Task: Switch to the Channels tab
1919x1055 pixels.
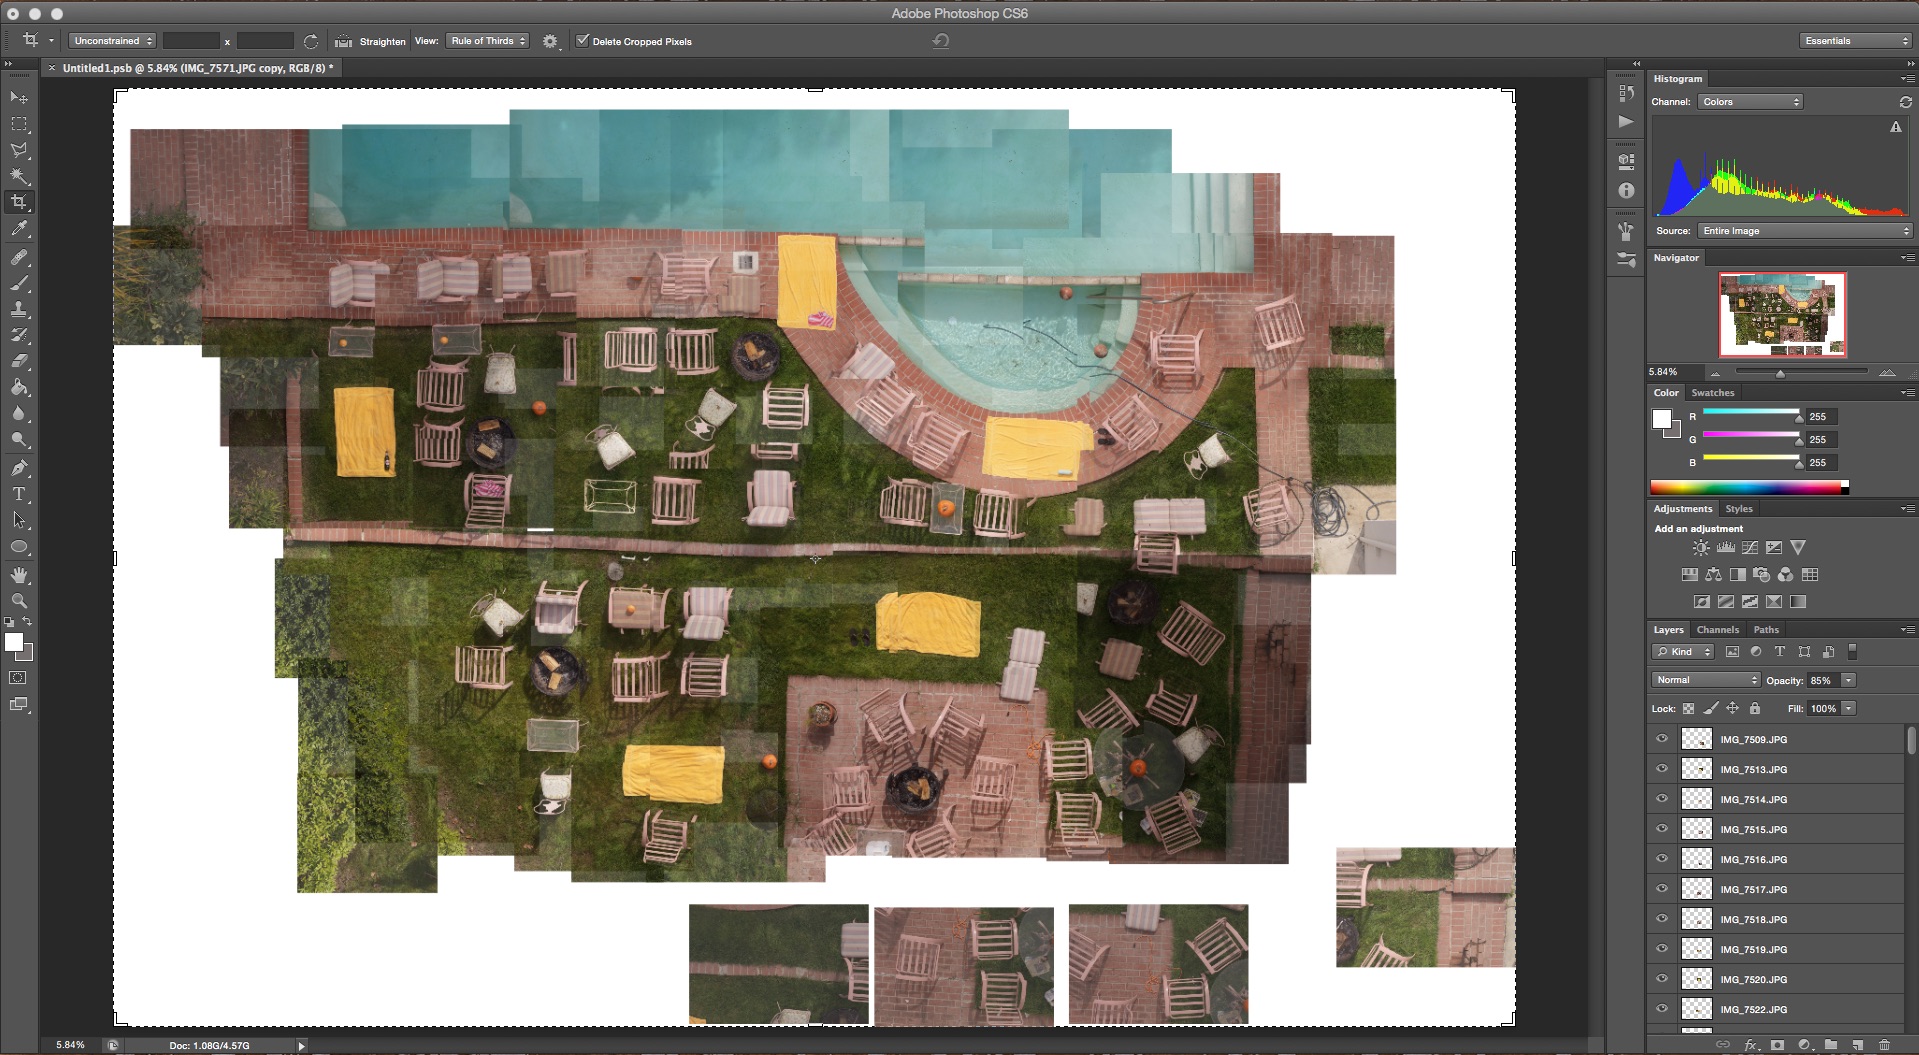Action: (x=1717, y=630)
